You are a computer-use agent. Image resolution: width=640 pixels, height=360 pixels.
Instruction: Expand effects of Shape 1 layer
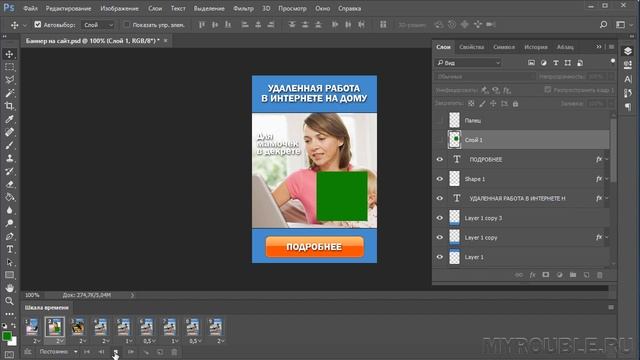click(607, 179)
